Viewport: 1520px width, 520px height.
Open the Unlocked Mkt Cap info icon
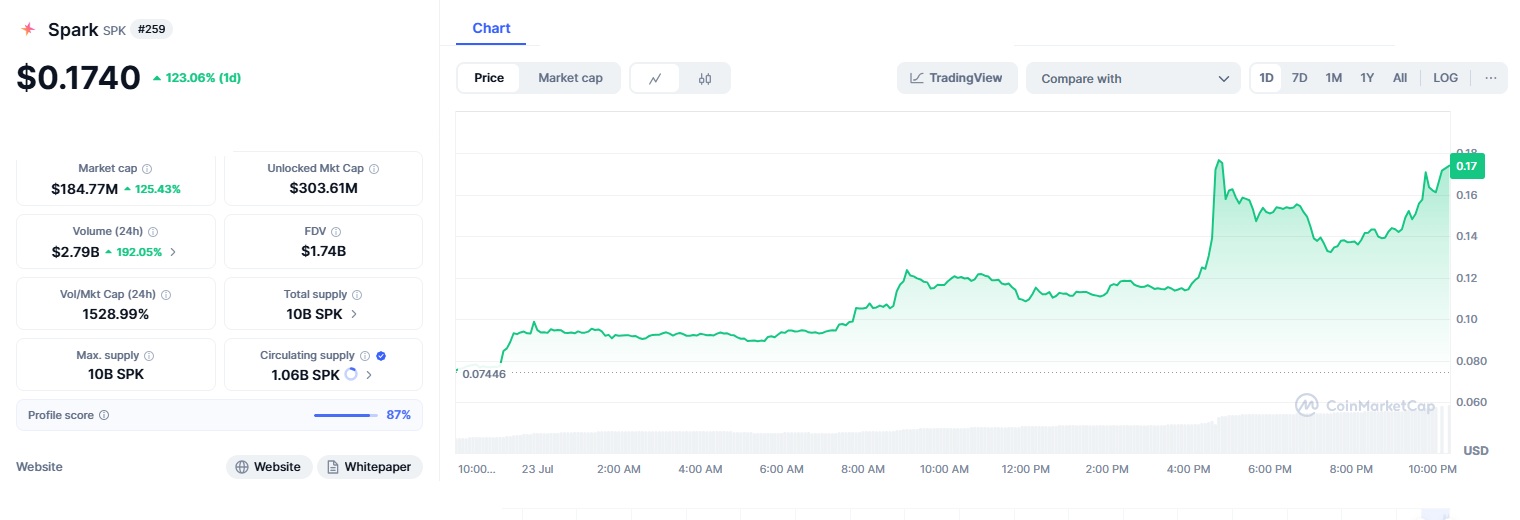pyautogui.click(x=374, y=169)
